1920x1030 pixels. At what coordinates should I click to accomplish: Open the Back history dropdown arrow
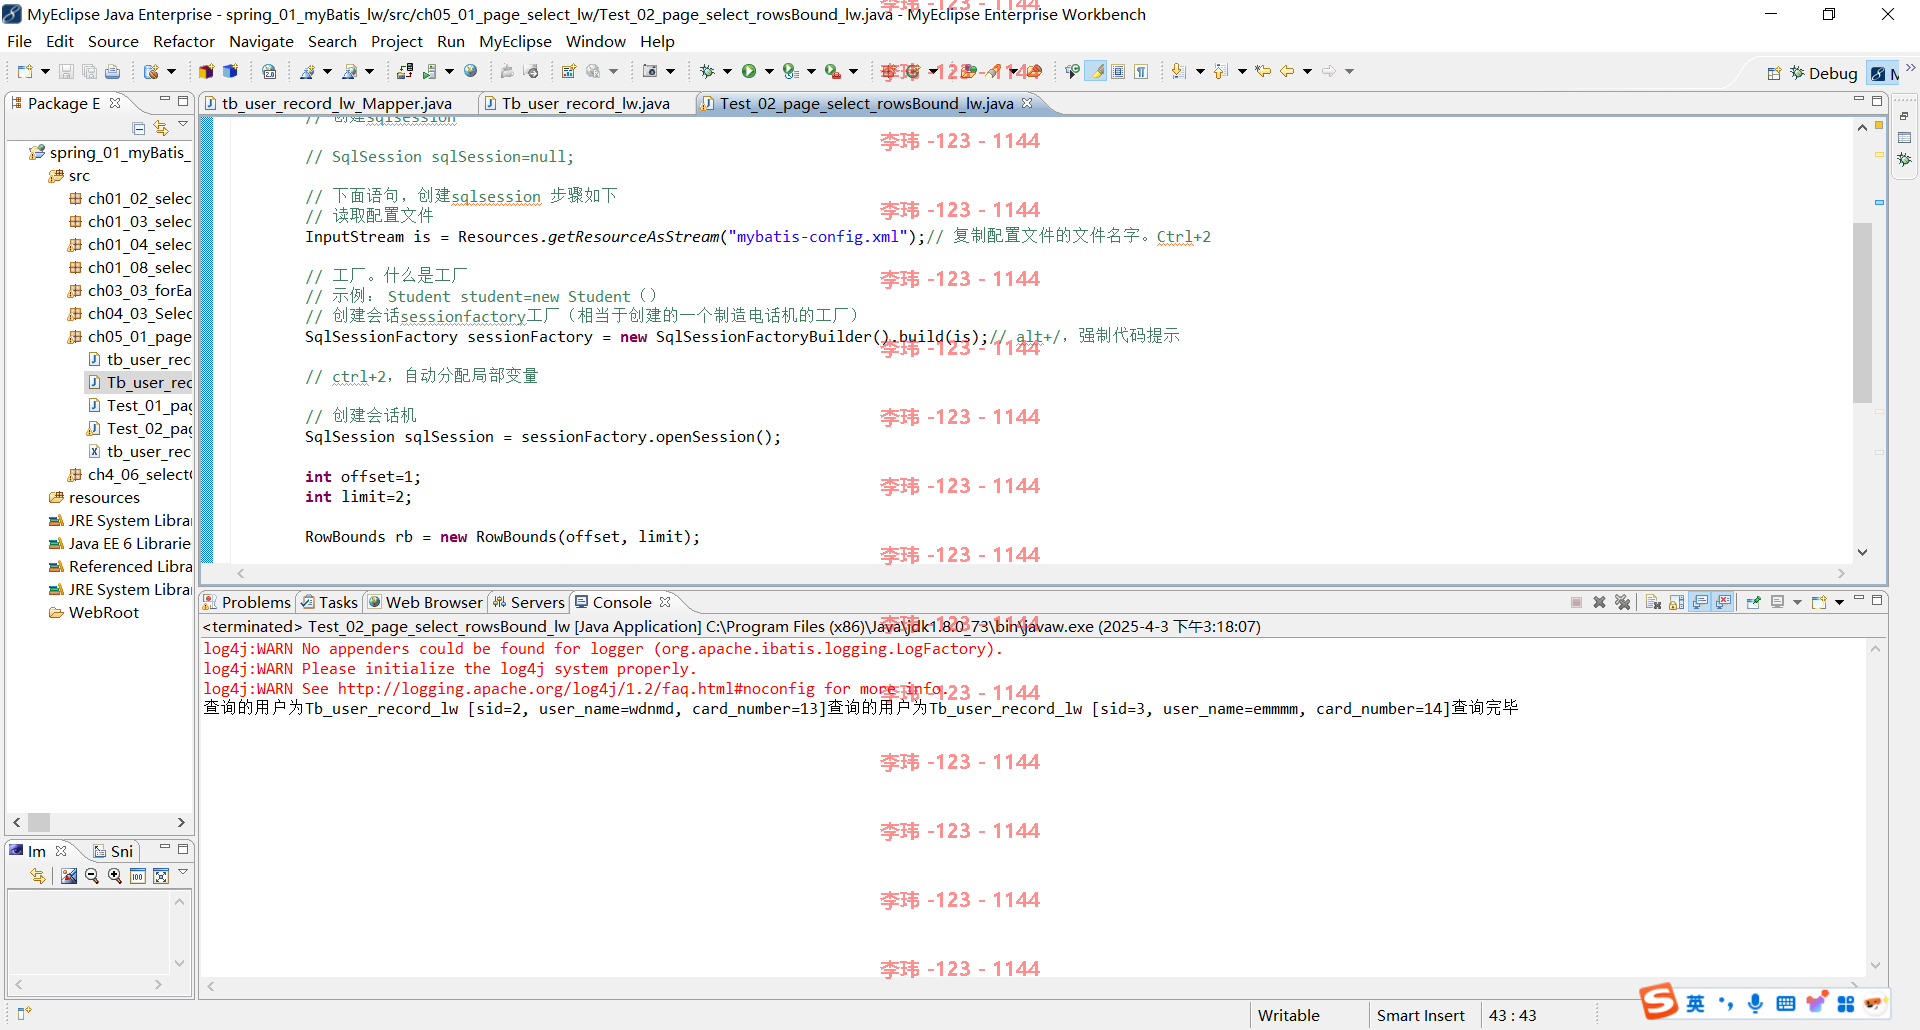point(1307,71)
